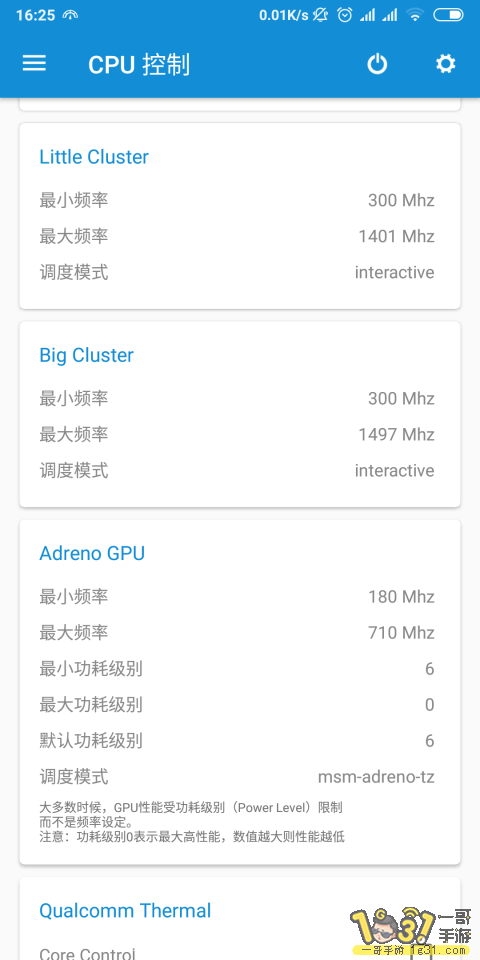The image size is (480, 960).
Task: Tap the Wi-Fi status bar icon
Action: coord(415,15)
